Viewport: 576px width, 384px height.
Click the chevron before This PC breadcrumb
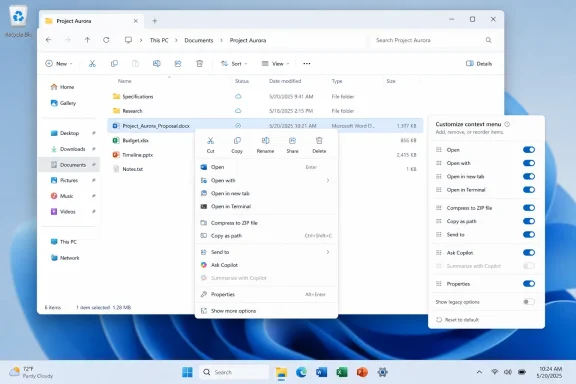[x=141, y=40]
